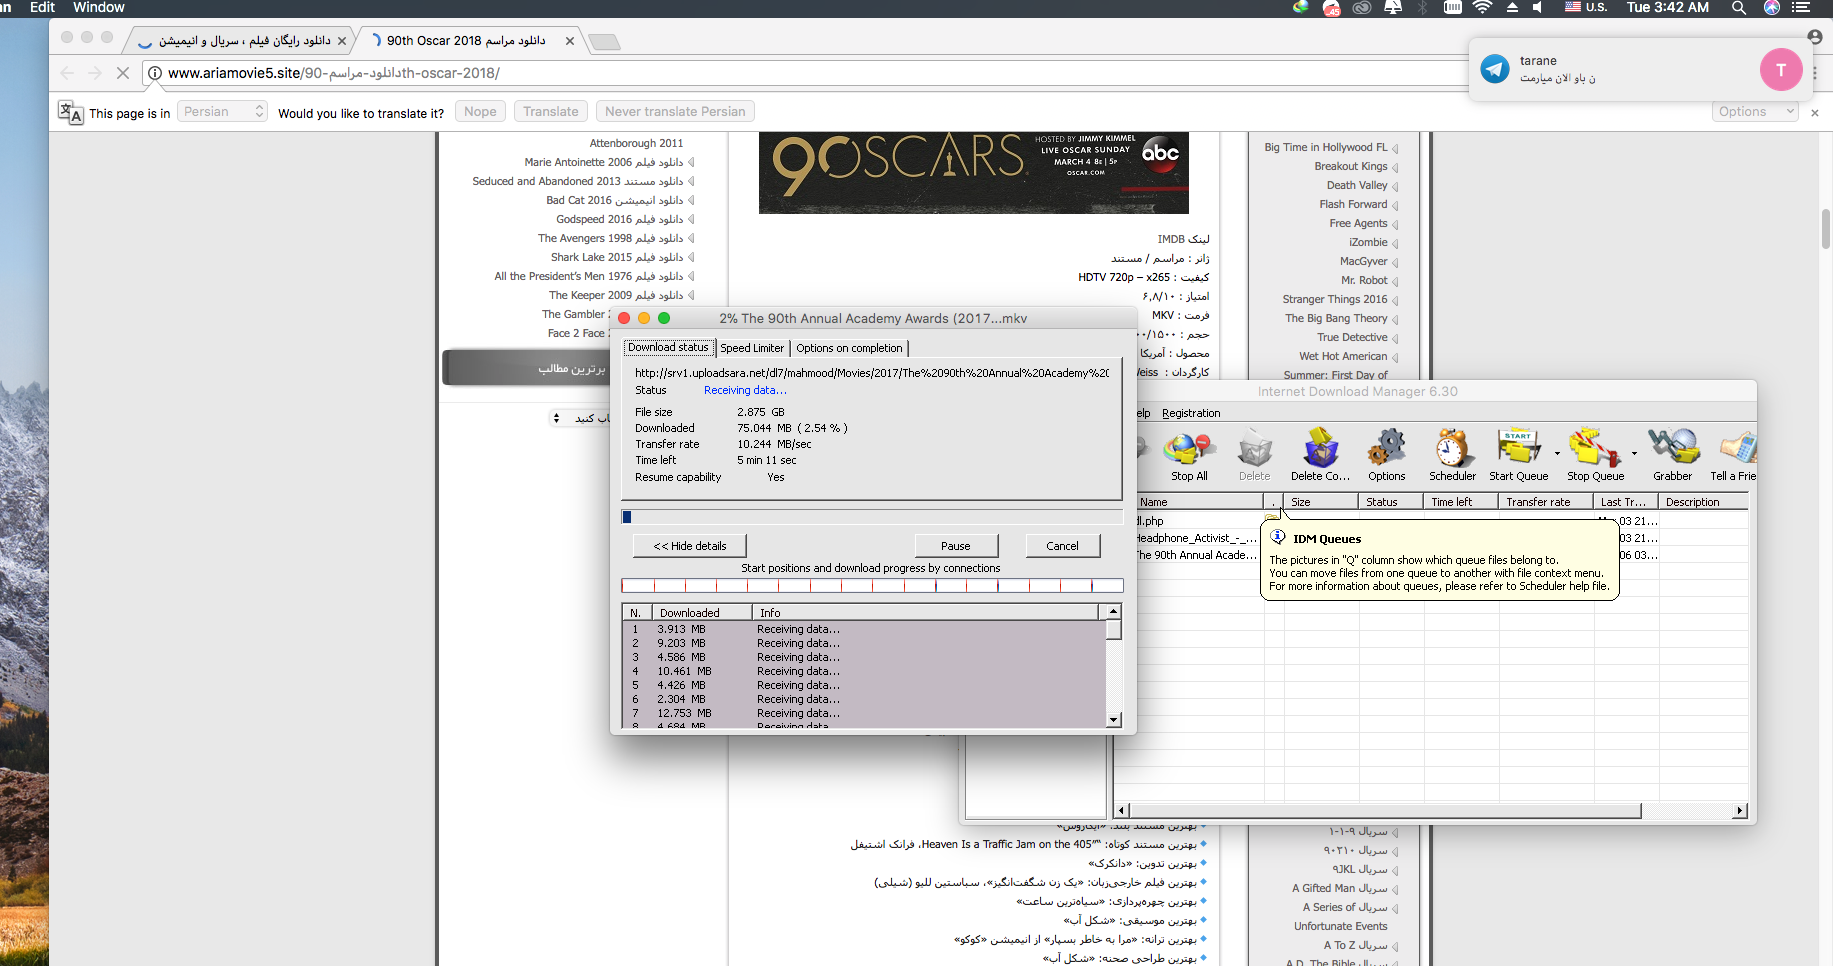Viewport: 1833px width, 966px height.
Task: Open the translate Options dropdown
Action: 1755,112
